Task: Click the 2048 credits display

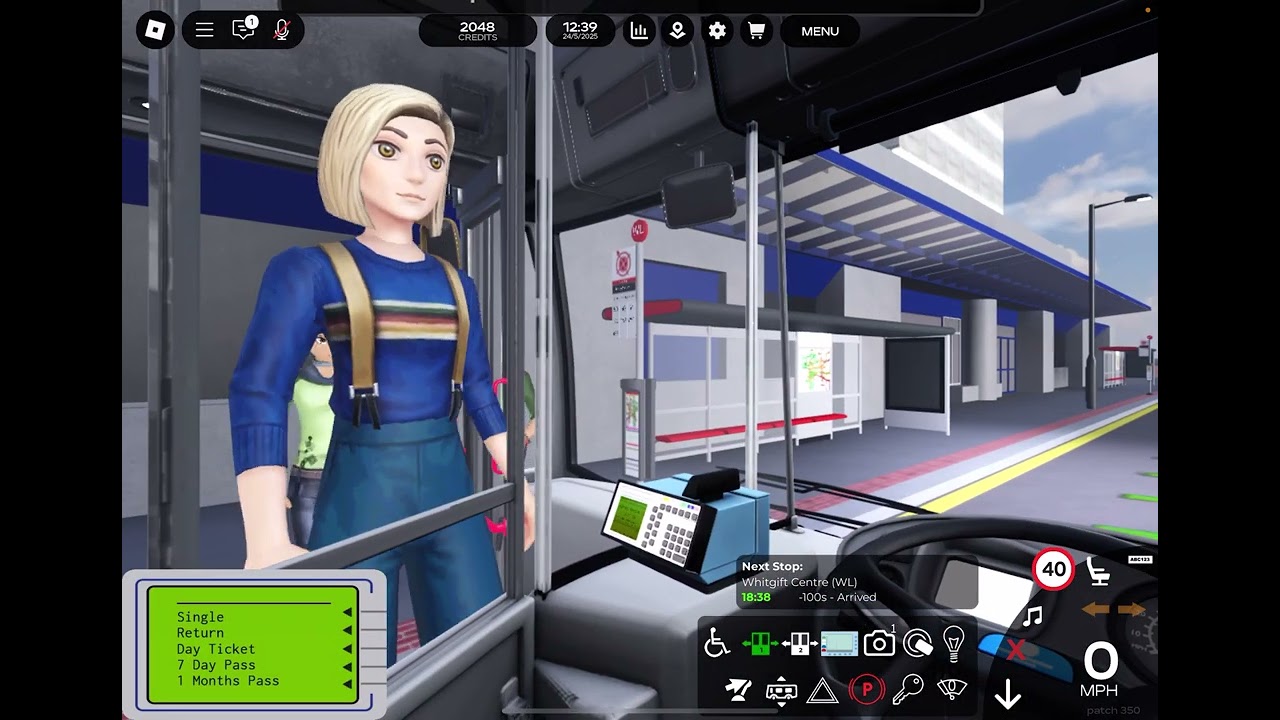Action: pyautogui.click(x=477, y=31)
